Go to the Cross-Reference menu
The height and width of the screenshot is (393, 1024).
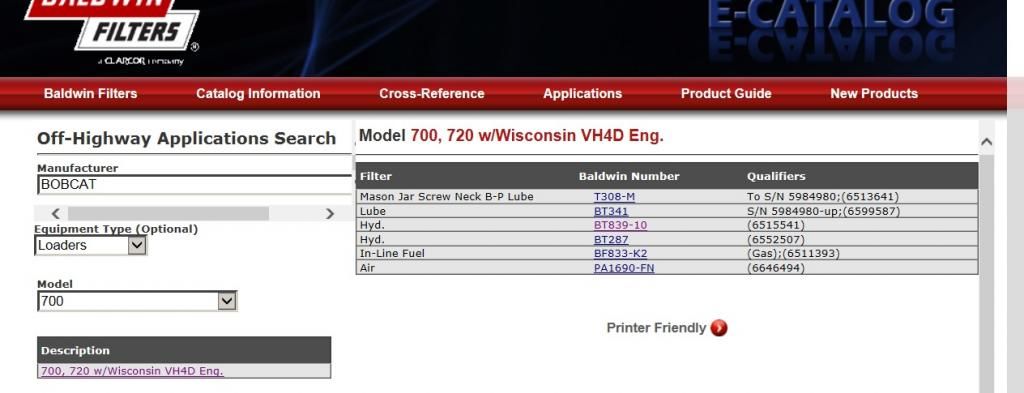(x=432, y=93)
